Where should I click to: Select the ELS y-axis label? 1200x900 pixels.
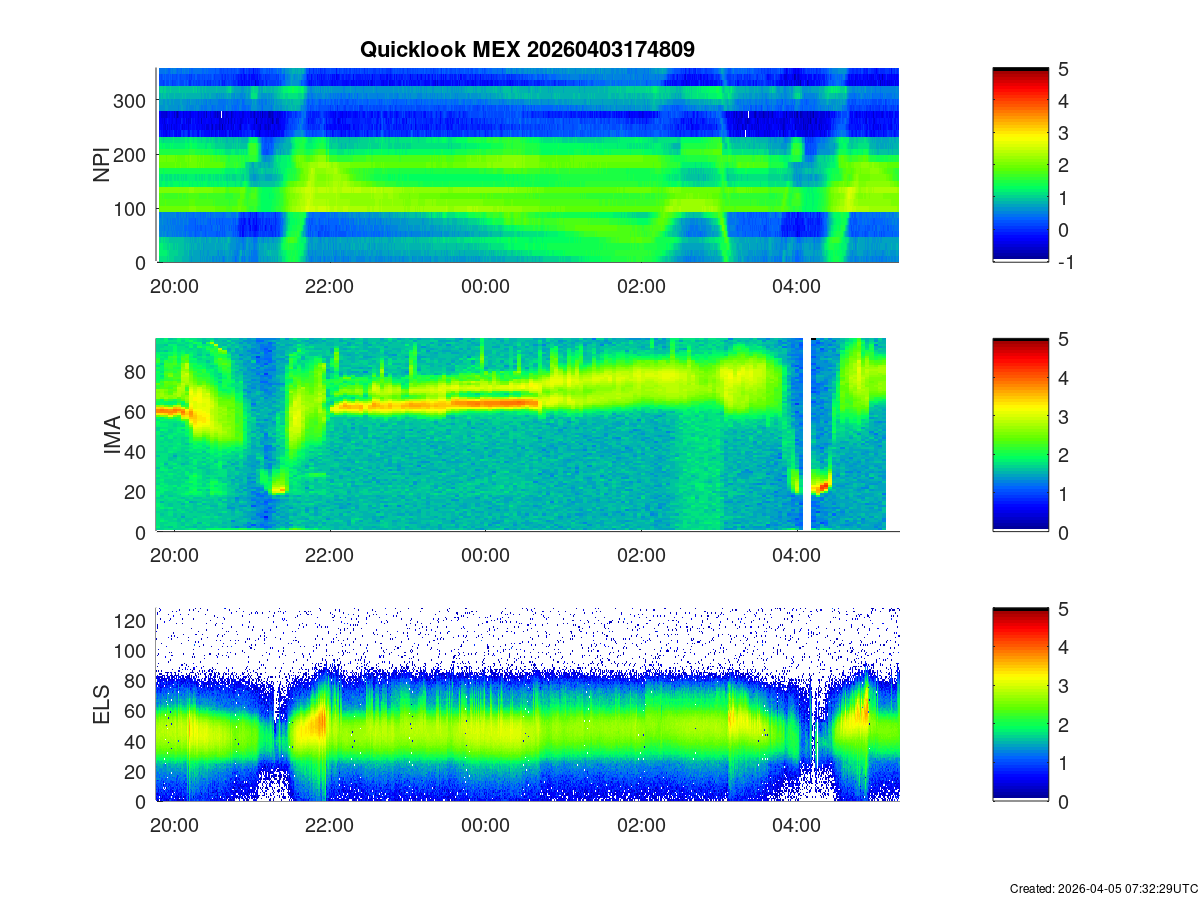(101, 705)
